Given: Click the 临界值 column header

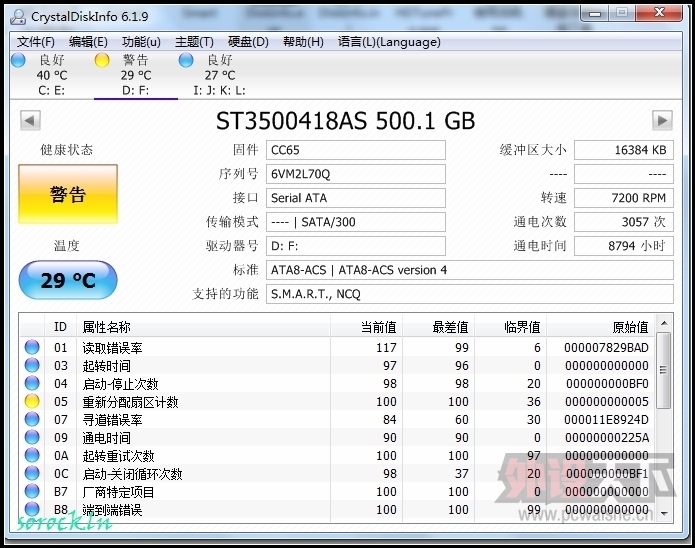Looking at the screenshot, I should pos(510,327).
